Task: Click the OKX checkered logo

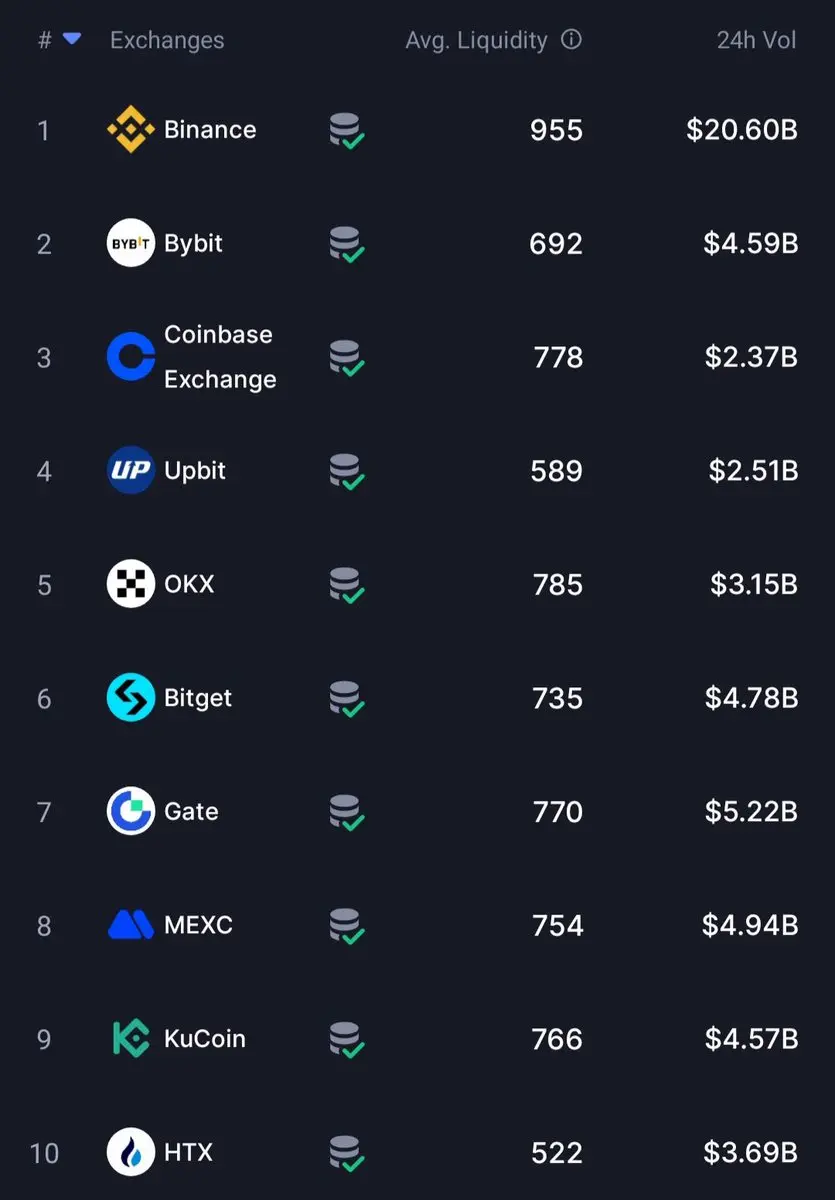Action: (131, 584)
